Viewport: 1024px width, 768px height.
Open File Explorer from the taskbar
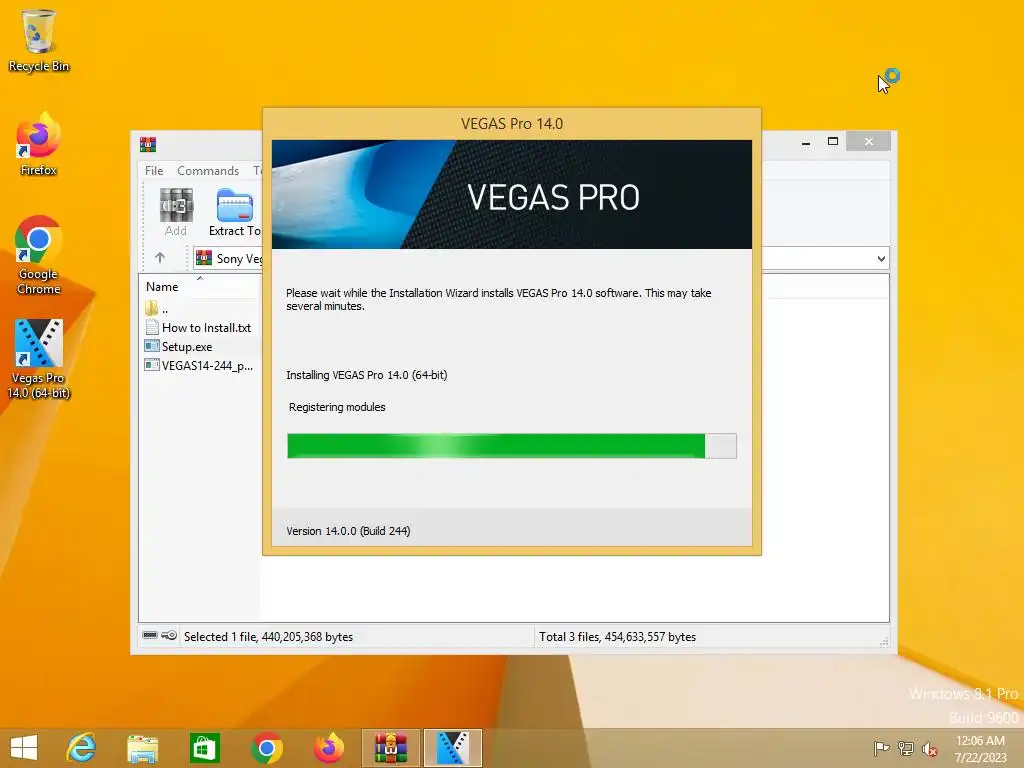pos(142,748)
